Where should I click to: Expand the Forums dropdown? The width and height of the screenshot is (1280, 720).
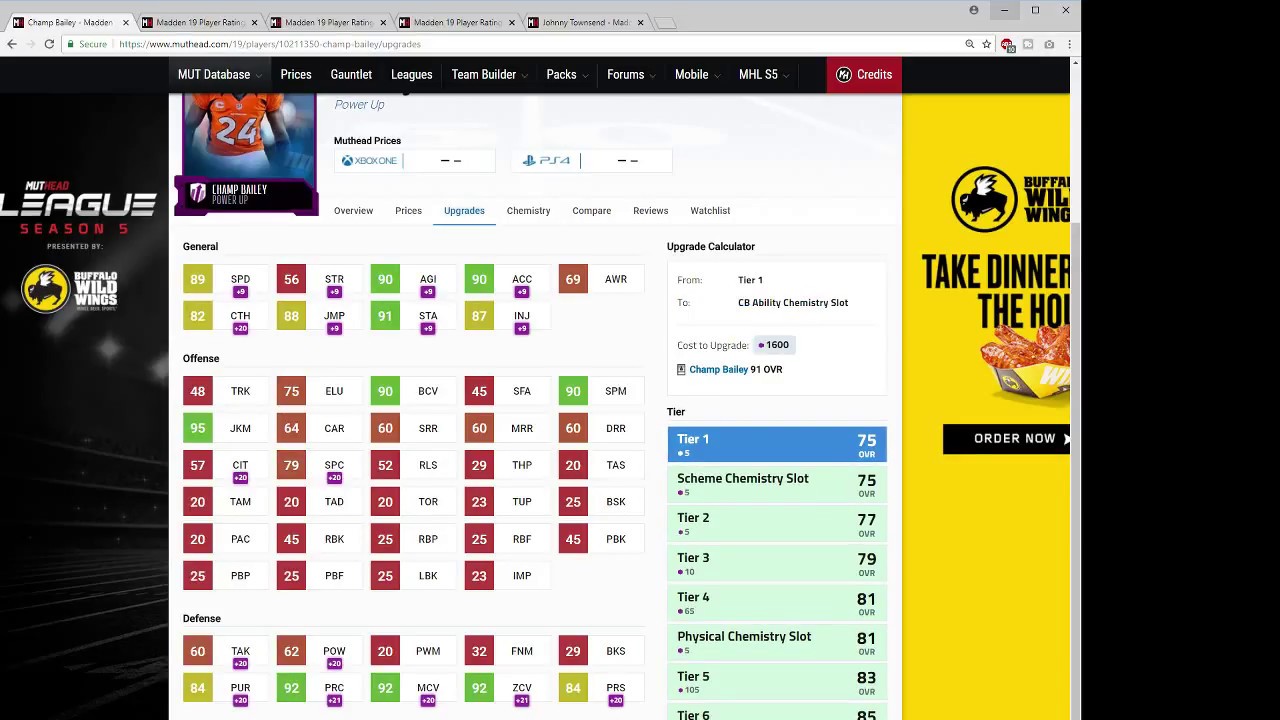coord(631,75)
